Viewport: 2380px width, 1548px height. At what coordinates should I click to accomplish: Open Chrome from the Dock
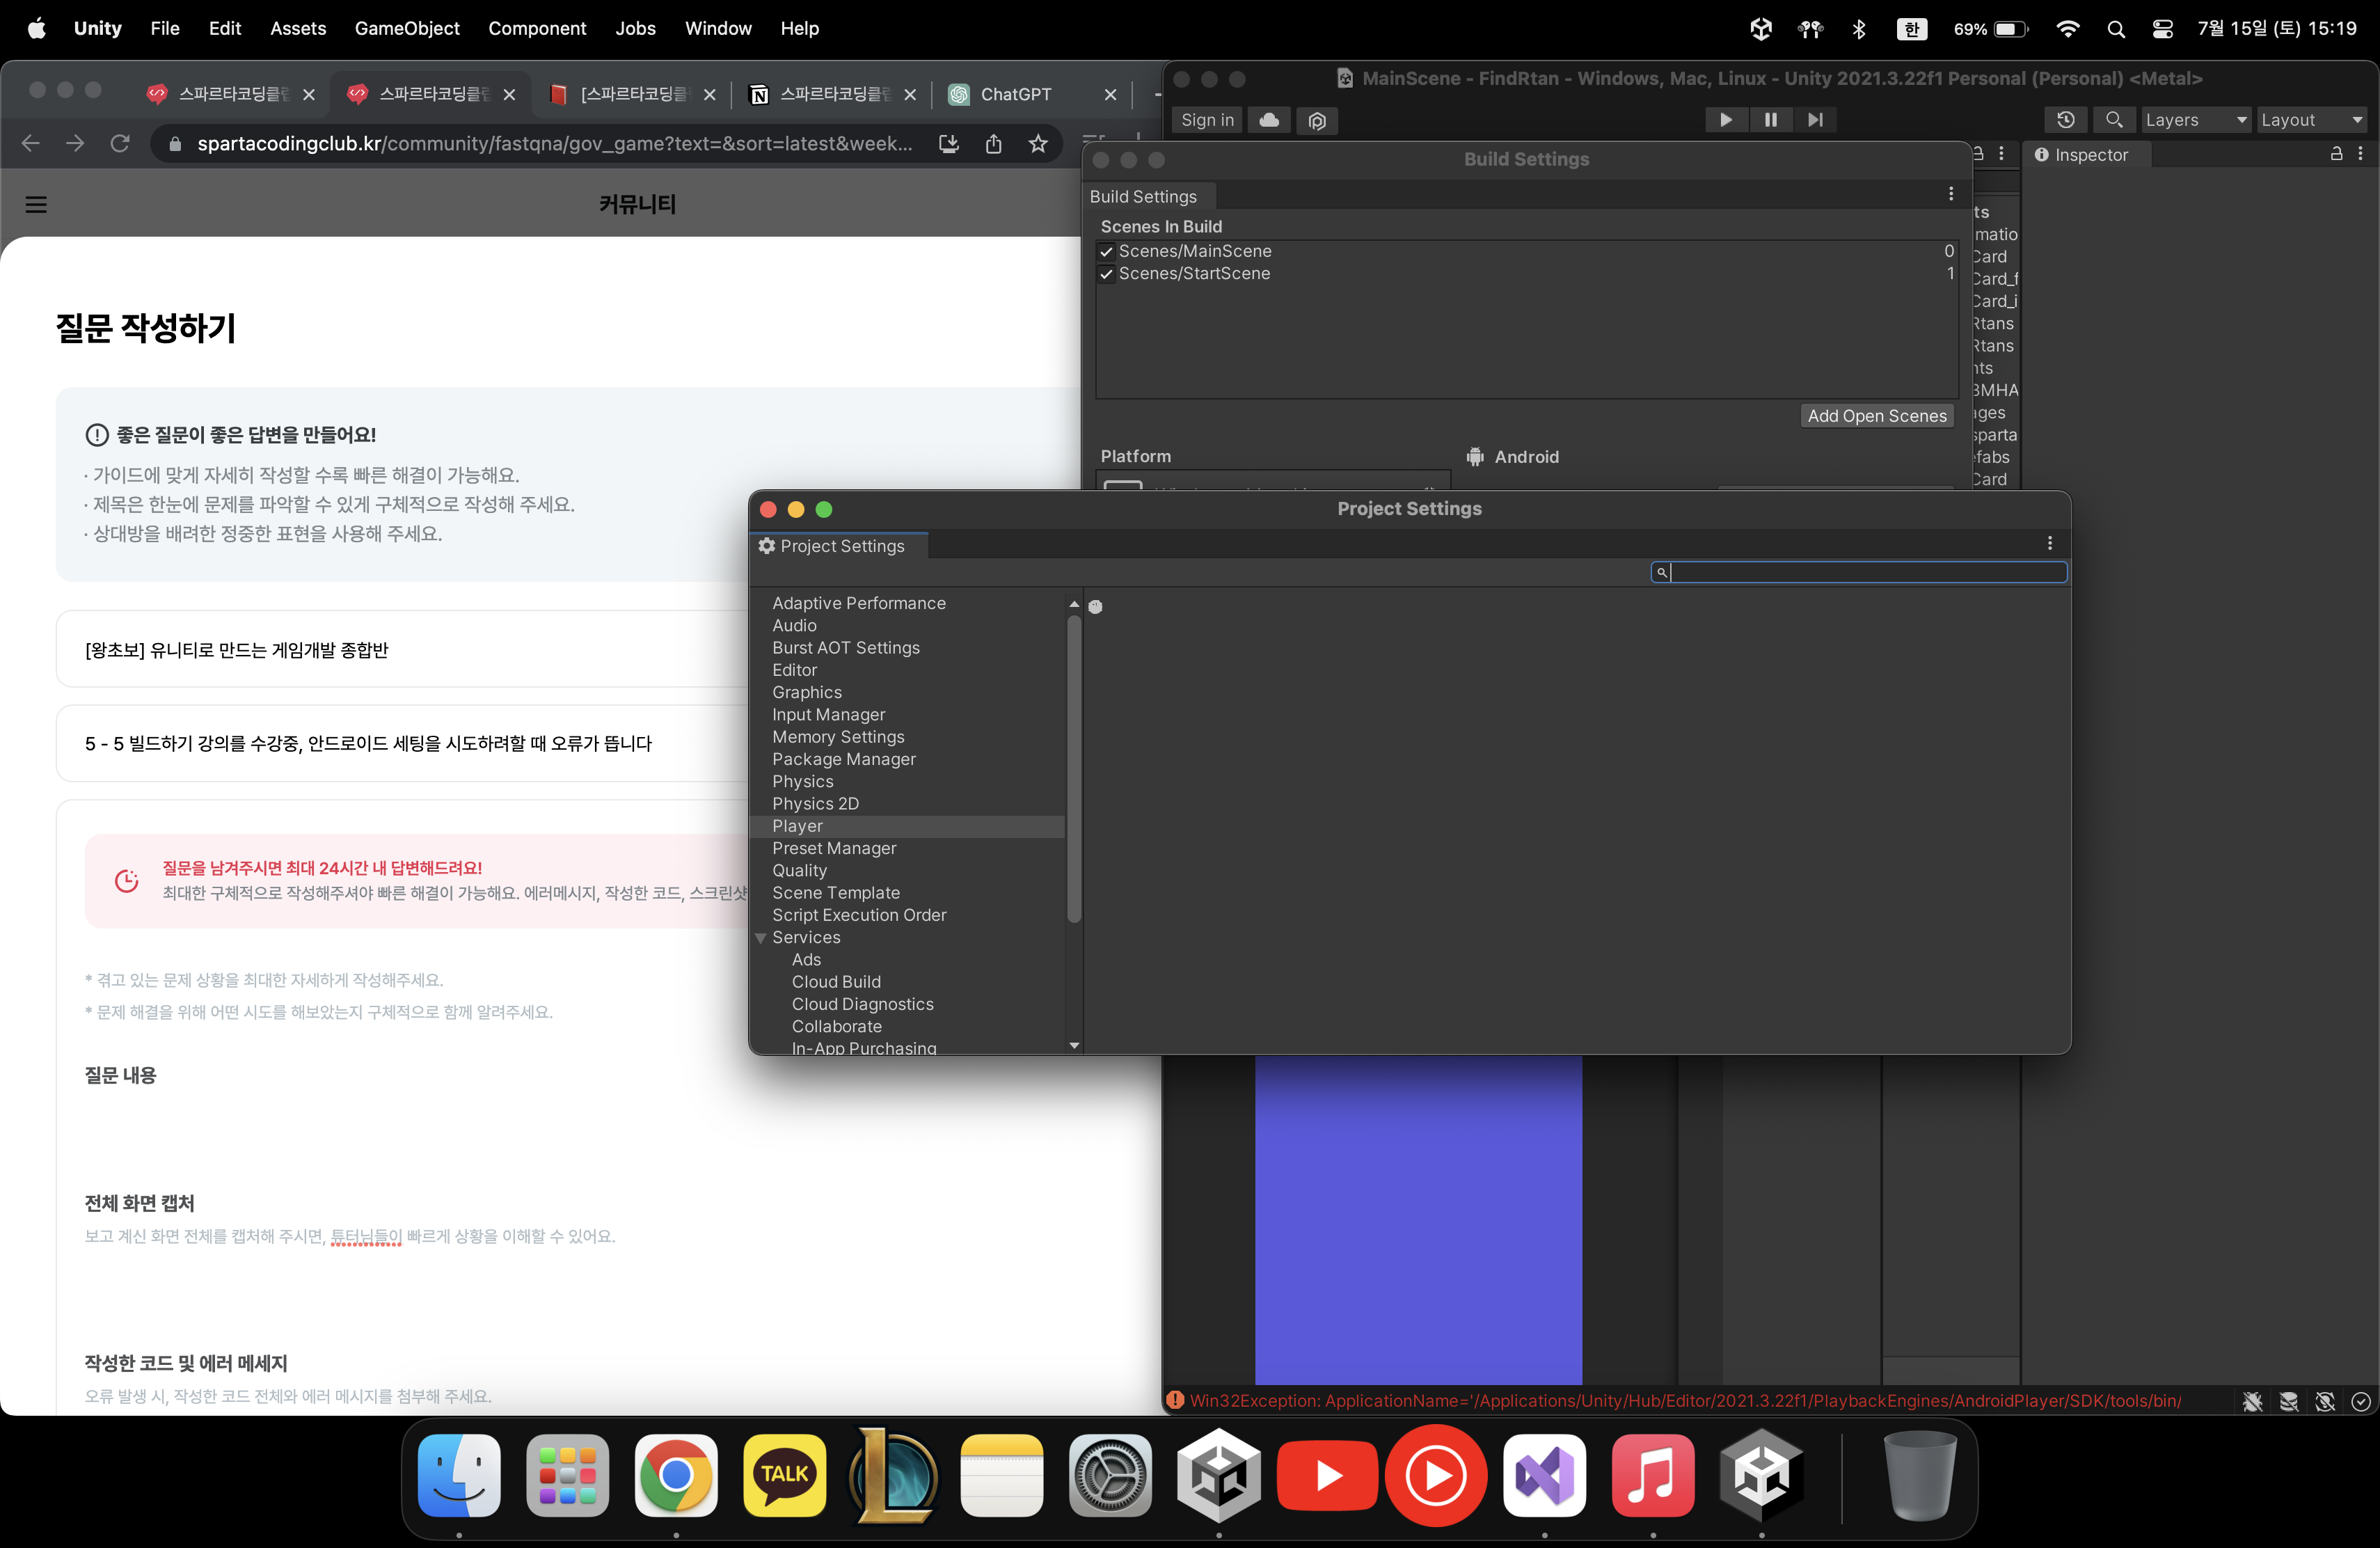click(x=676, y=1476)
